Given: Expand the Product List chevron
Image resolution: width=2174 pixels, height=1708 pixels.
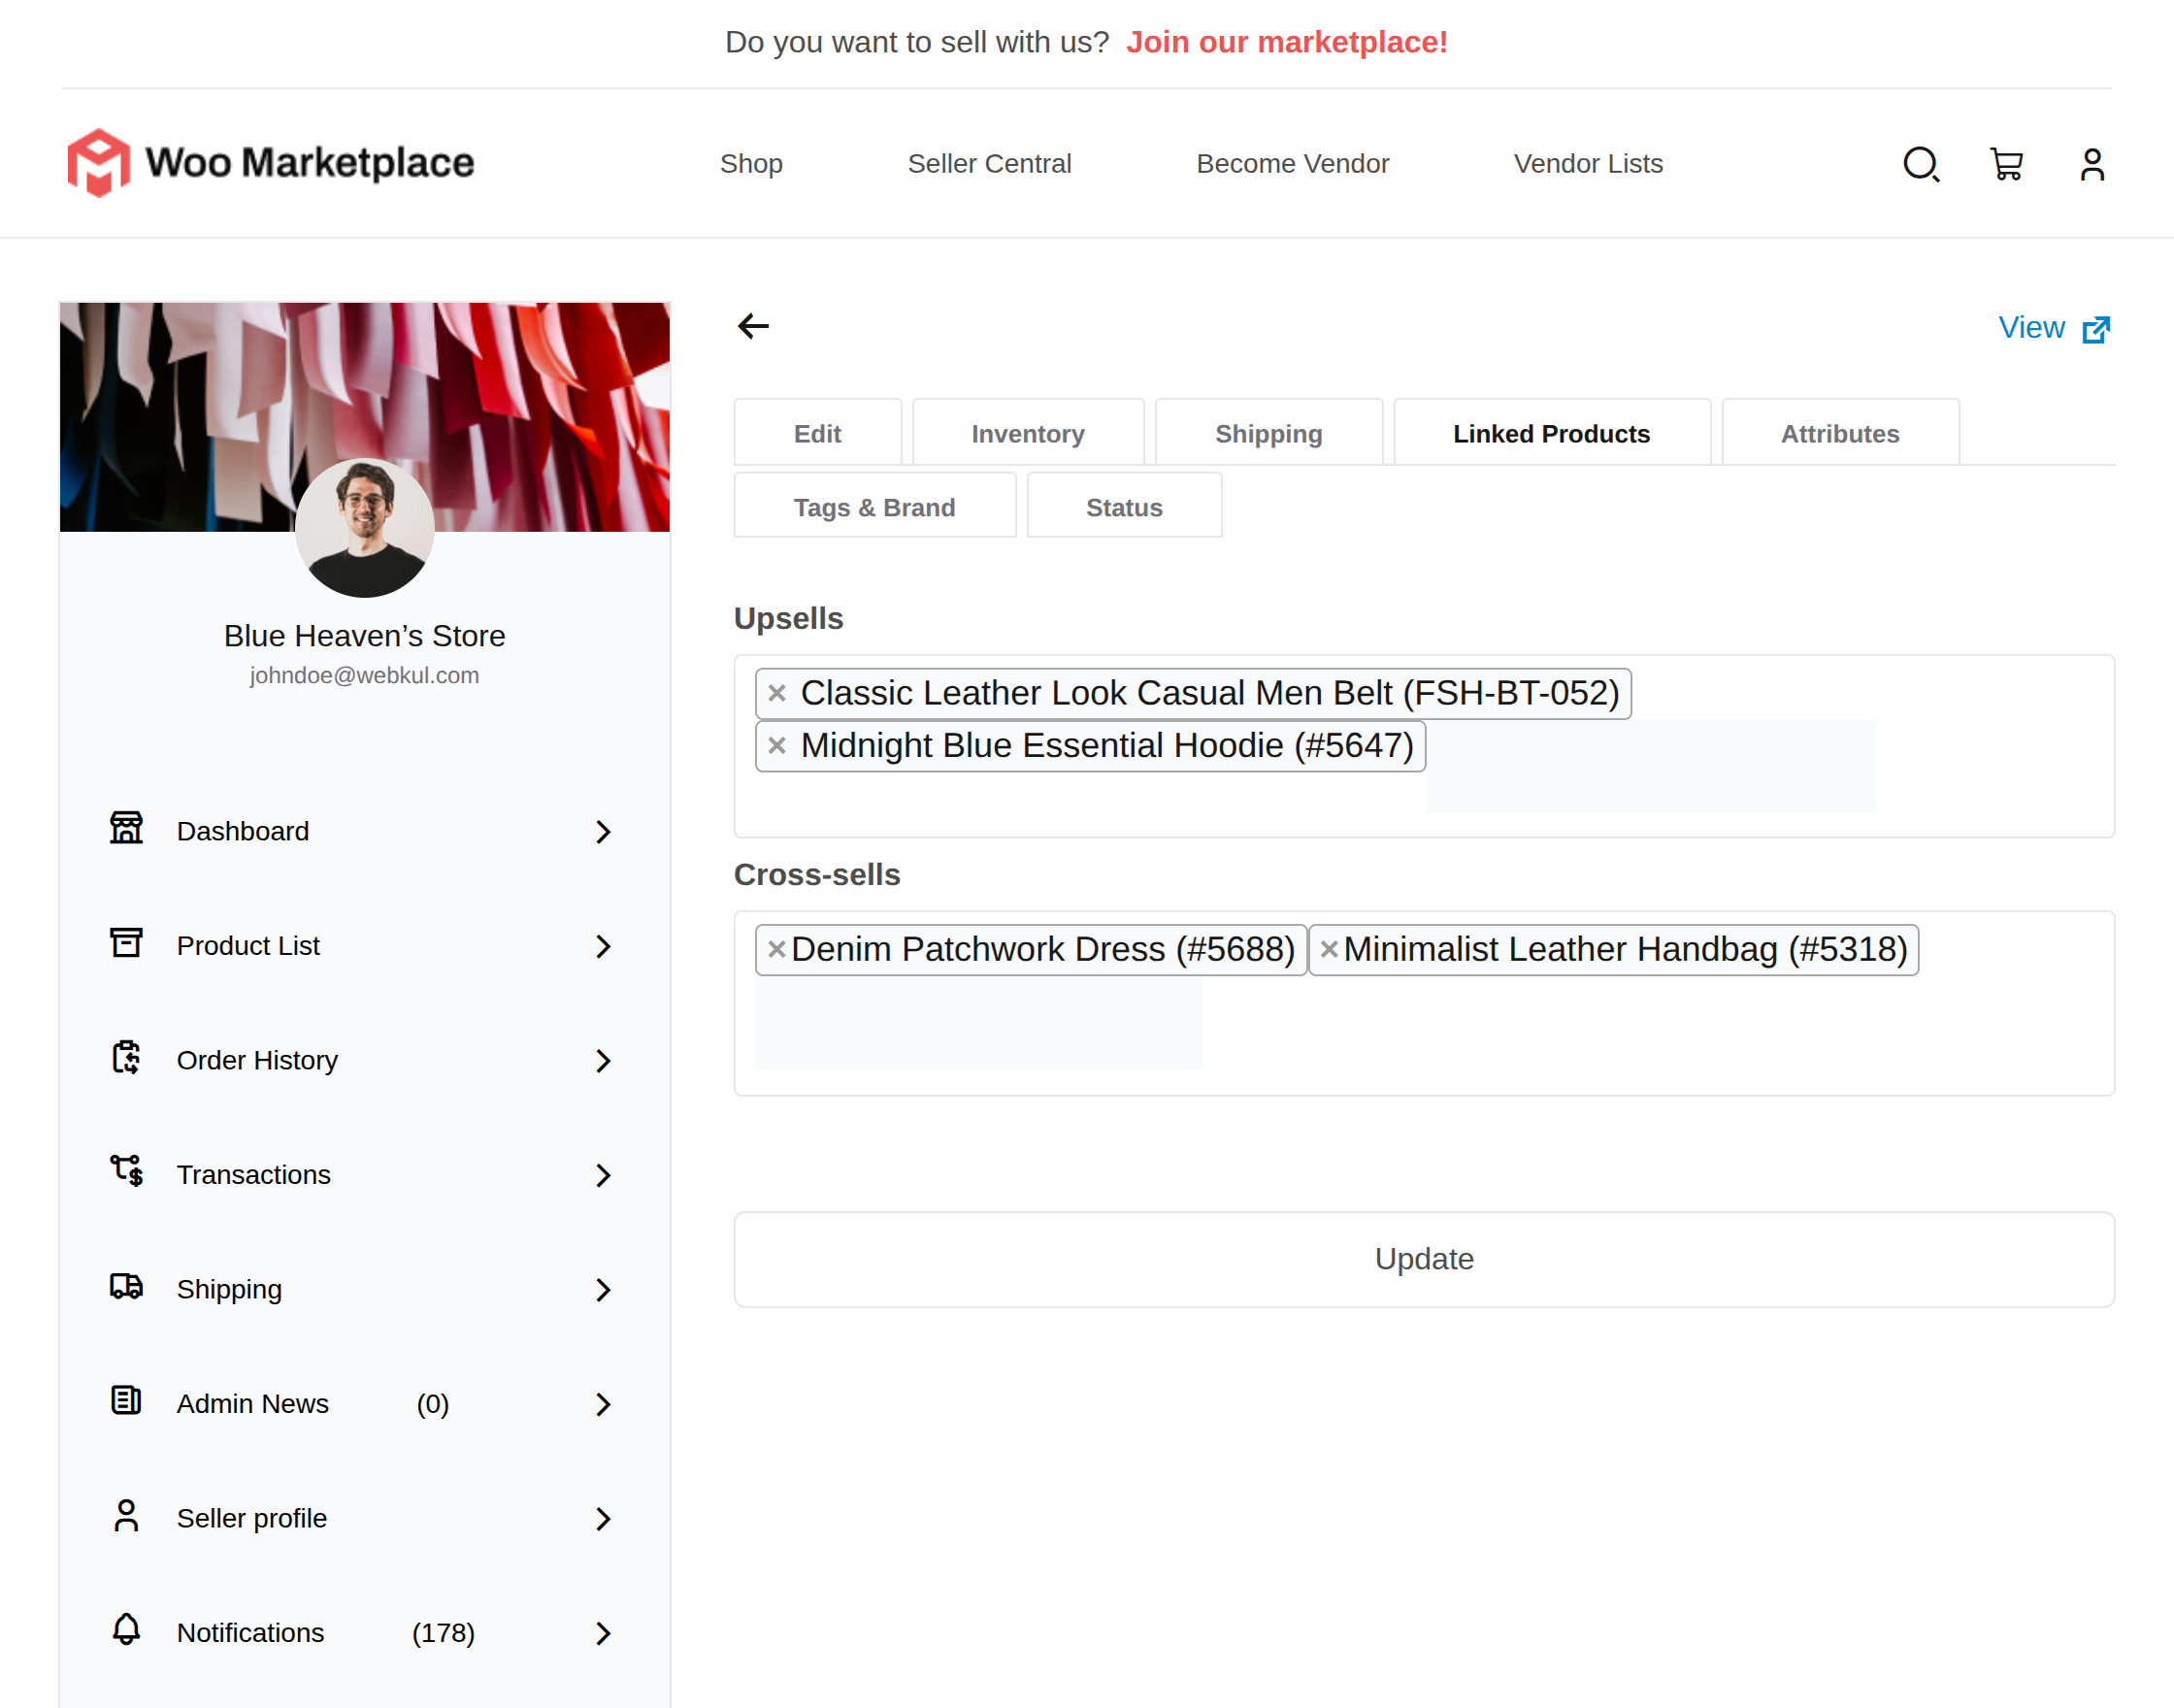Looking at the screenshot, I should click(x=603, y=946).
